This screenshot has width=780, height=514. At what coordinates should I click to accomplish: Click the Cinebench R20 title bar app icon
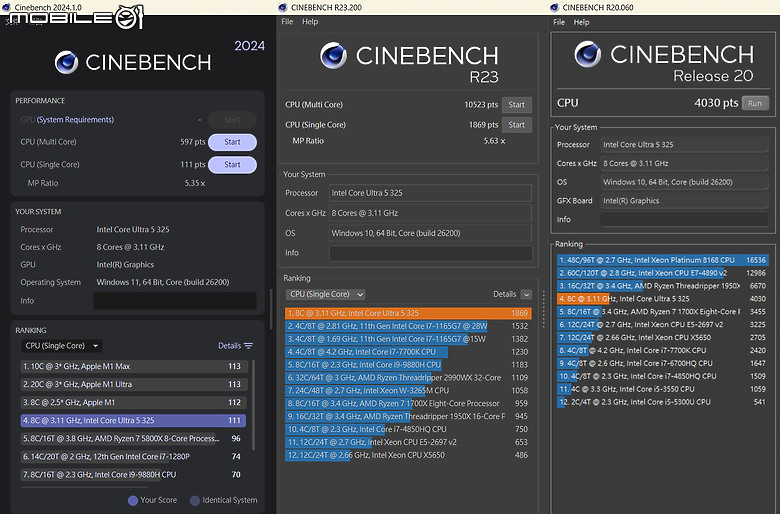tap(556, 7)
